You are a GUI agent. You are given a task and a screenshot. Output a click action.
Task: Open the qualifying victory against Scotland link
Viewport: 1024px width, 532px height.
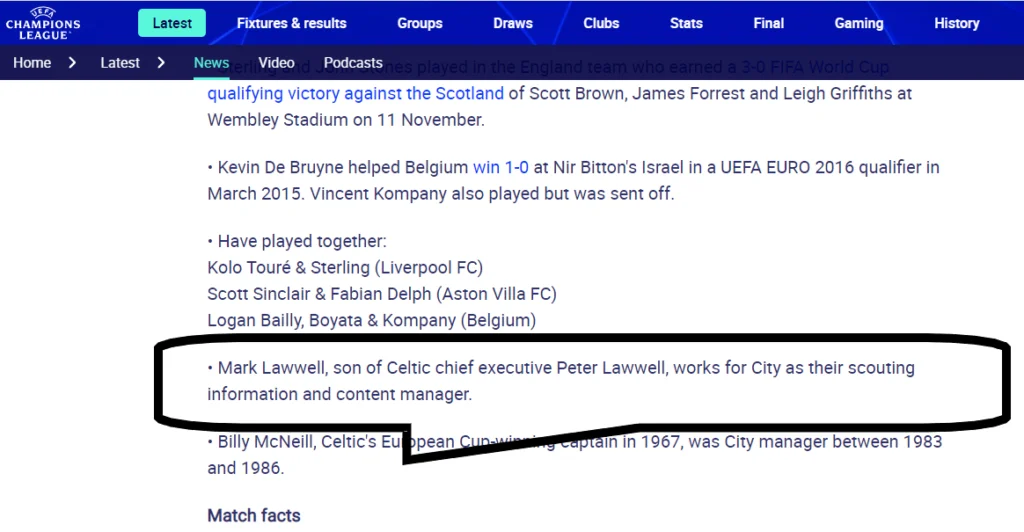click(355, 94)
